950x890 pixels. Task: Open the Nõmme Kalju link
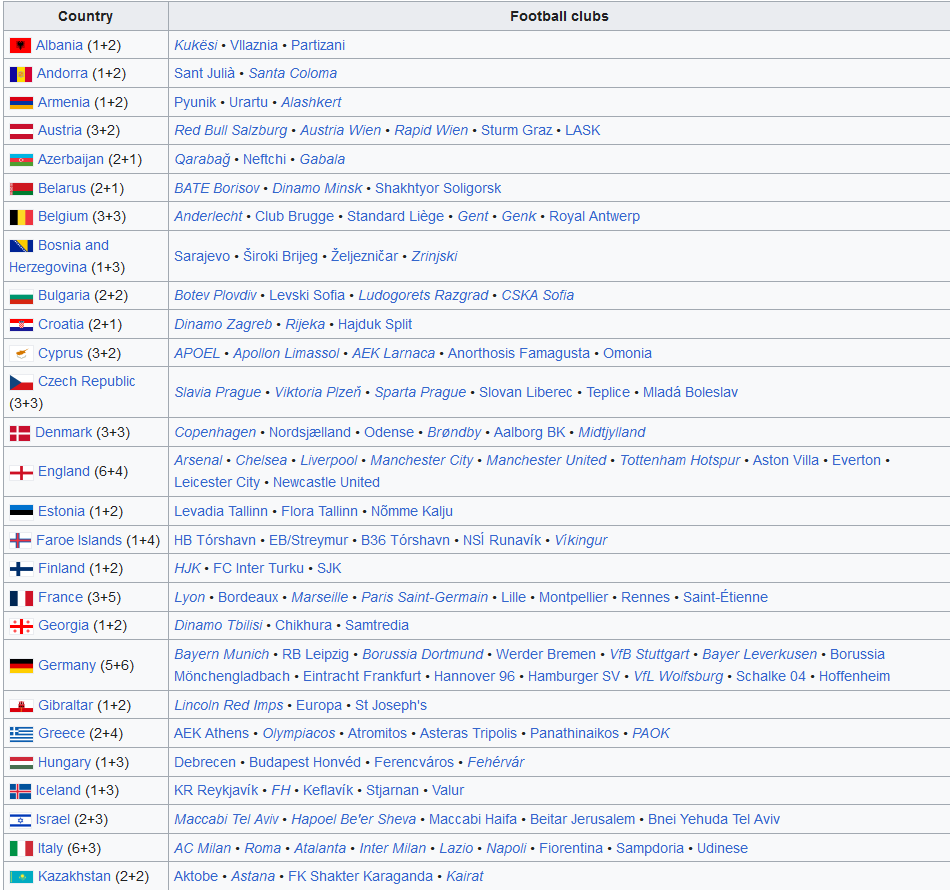(412, 511)
